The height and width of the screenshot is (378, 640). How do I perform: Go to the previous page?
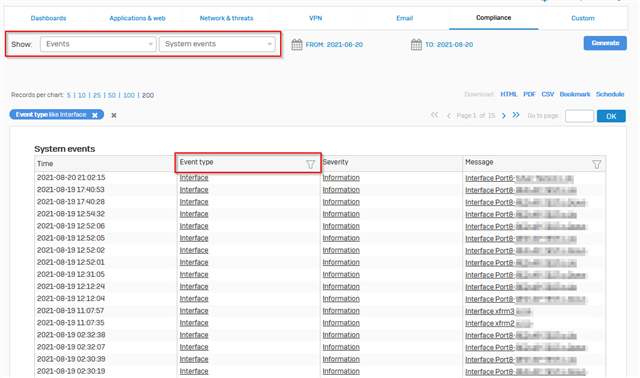449,116
